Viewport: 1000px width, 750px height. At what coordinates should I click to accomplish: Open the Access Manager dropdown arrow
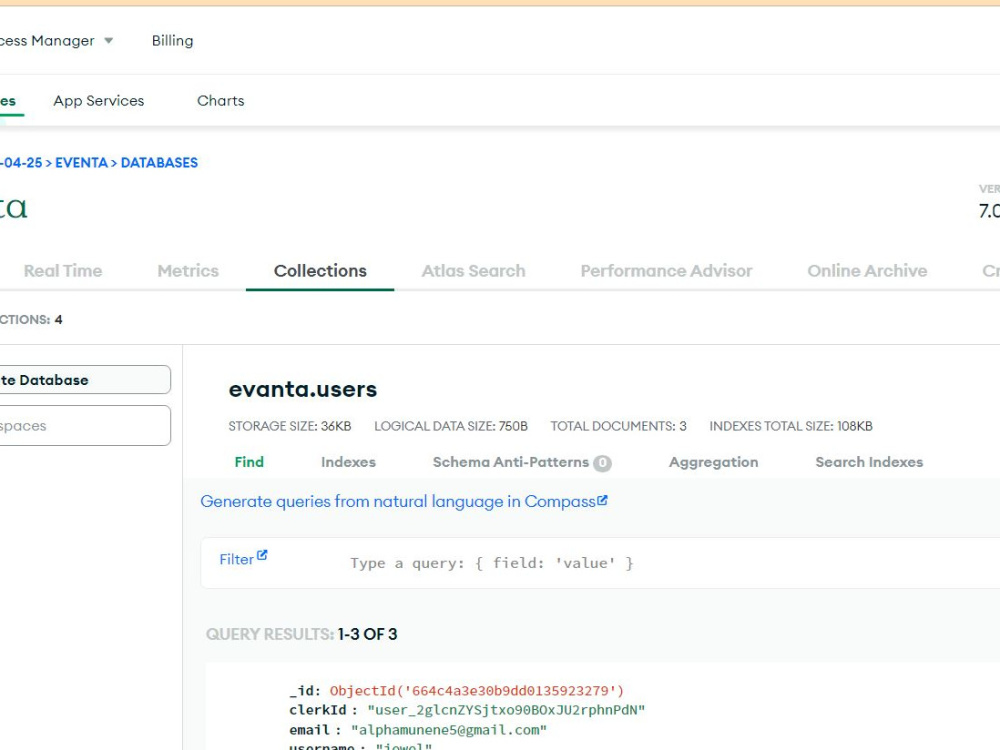[108, 41]
